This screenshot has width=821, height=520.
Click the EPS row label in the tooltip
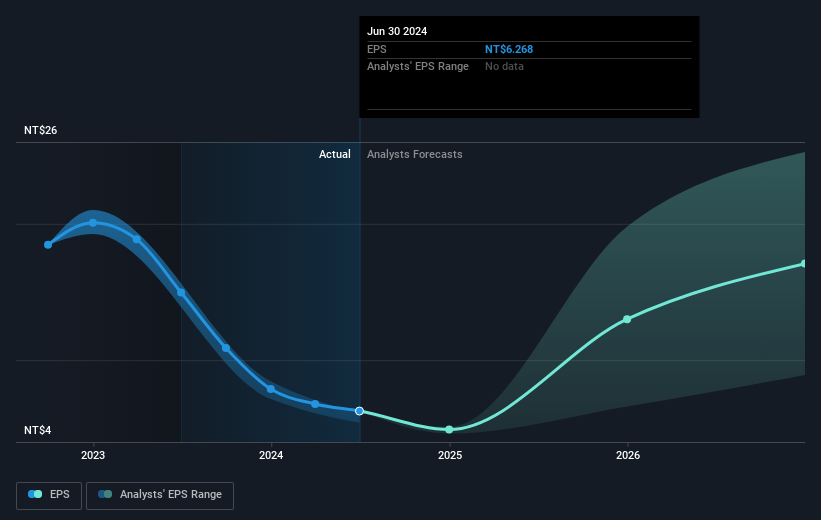[x=376, y=49]
